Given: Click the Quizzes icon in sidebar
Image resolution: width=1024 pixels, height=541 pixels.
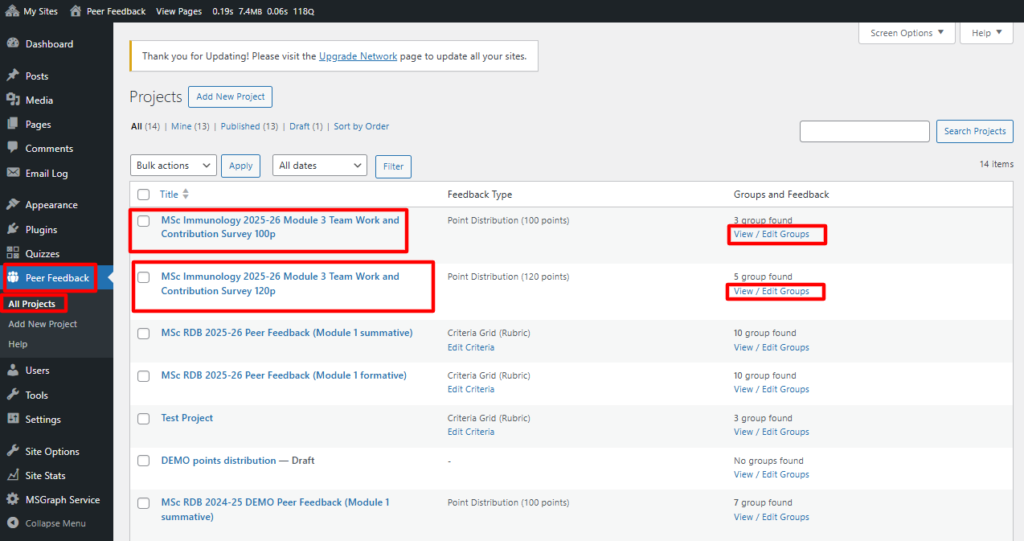Looking at the screenshot, I should 13,254.
